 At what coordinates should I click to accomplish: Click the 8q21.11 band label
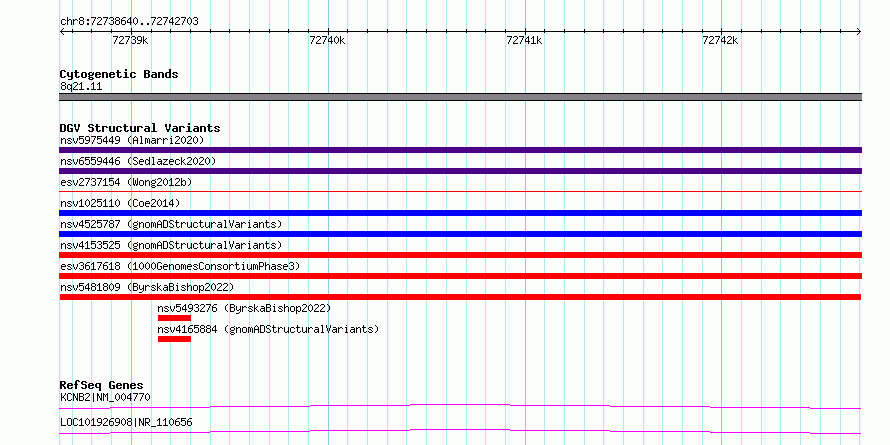click(x=81, y=87)
